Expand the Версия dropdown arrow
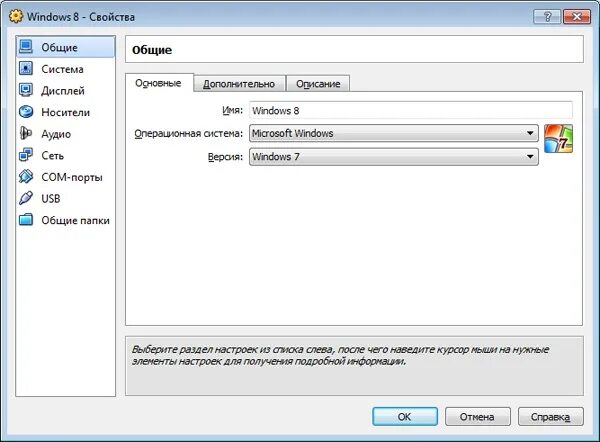This screenshot has width=600, height=442. click(530, 157)
